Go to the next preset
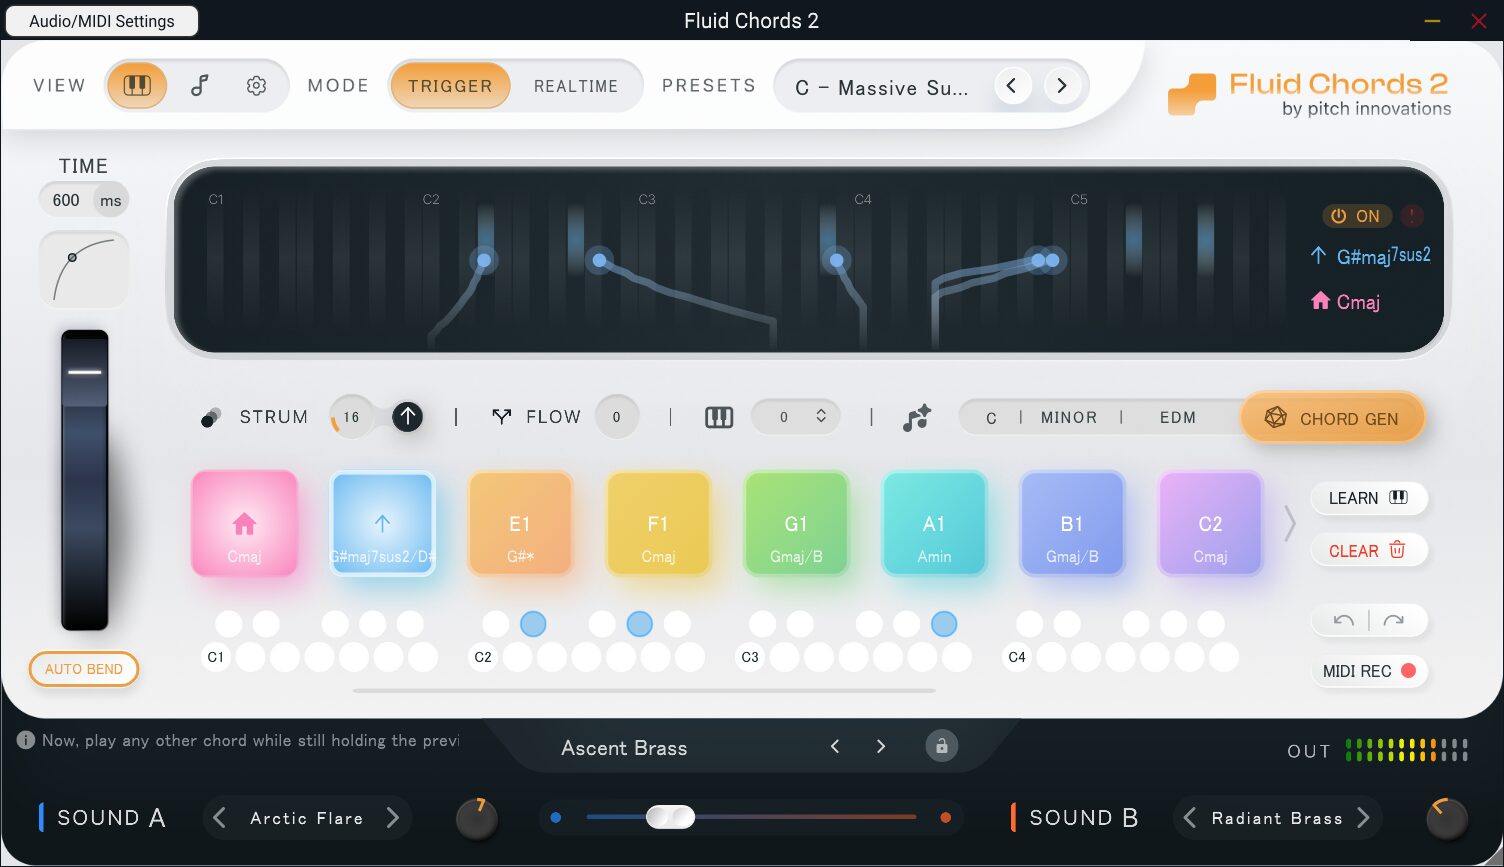 coord(1062,86)
